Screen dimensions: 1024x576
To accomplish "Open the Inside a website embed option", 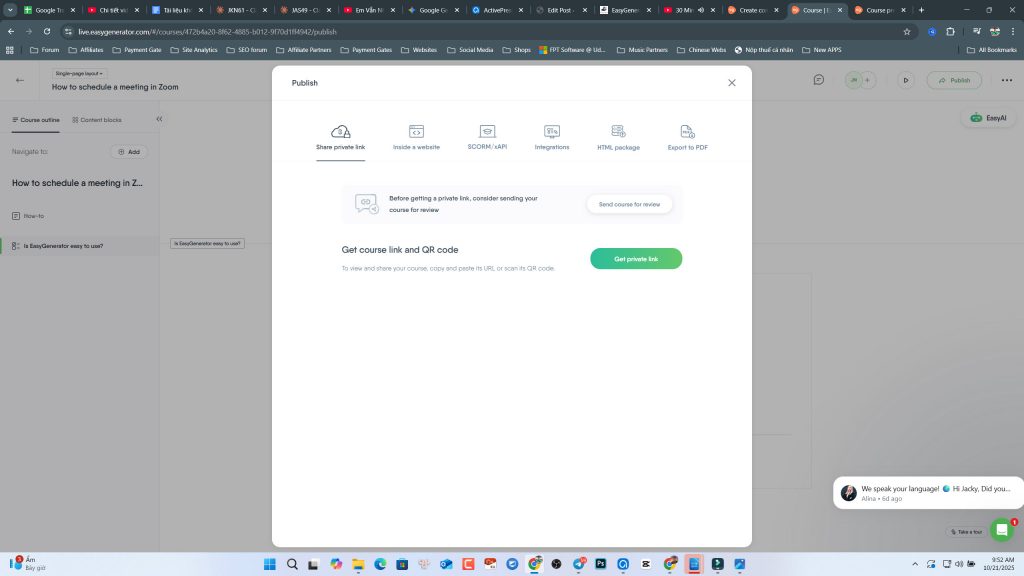I will tap(416, 137).
